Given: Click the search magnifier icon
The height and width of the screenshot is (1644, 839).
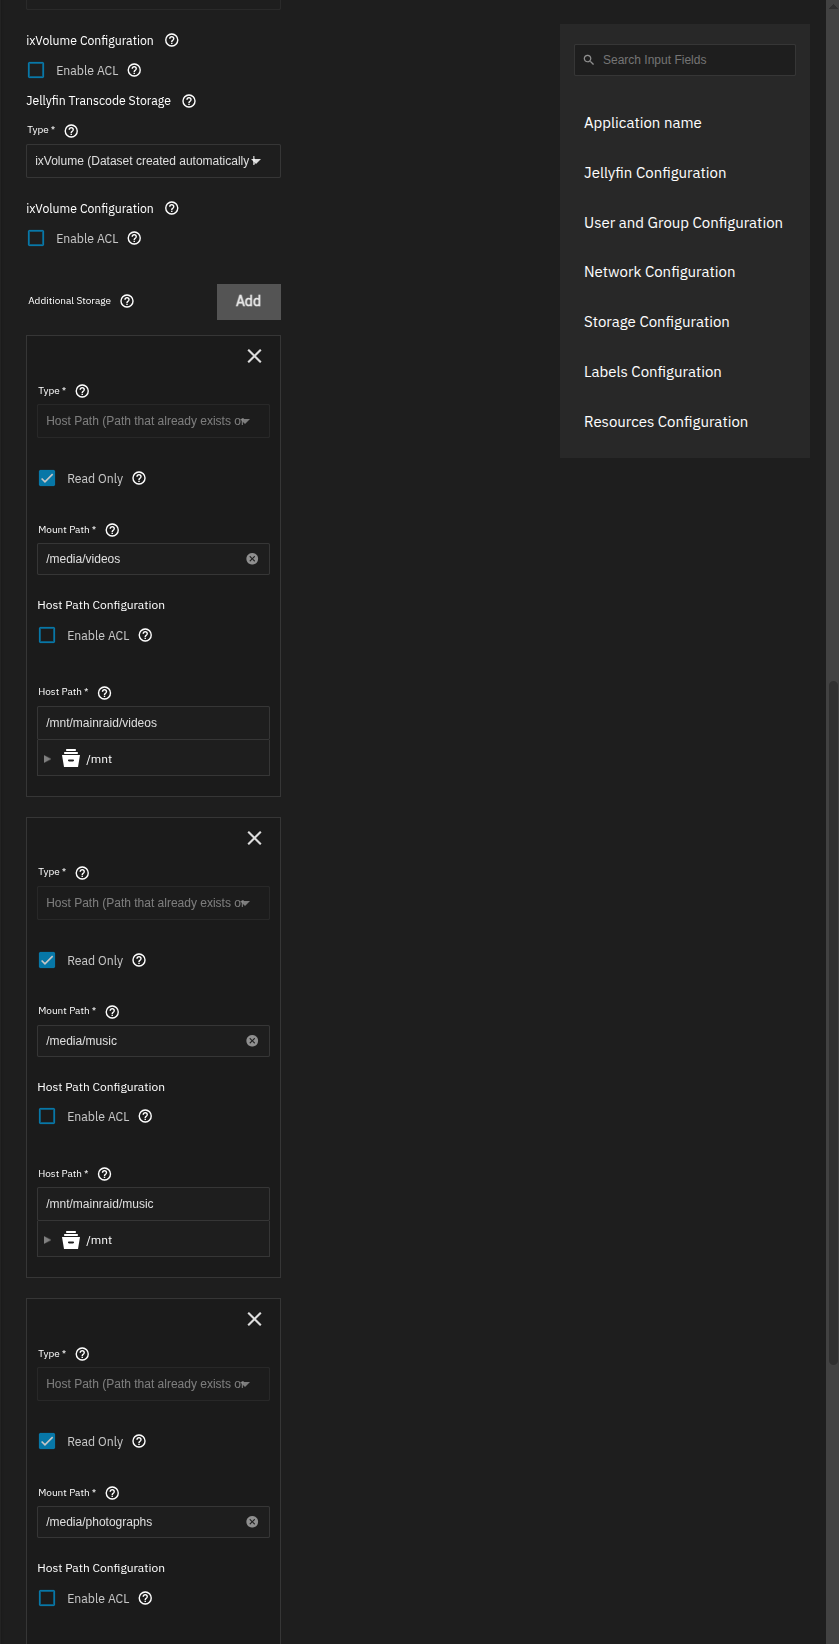Looking at the screenshot, I should [x=589, y=60].
